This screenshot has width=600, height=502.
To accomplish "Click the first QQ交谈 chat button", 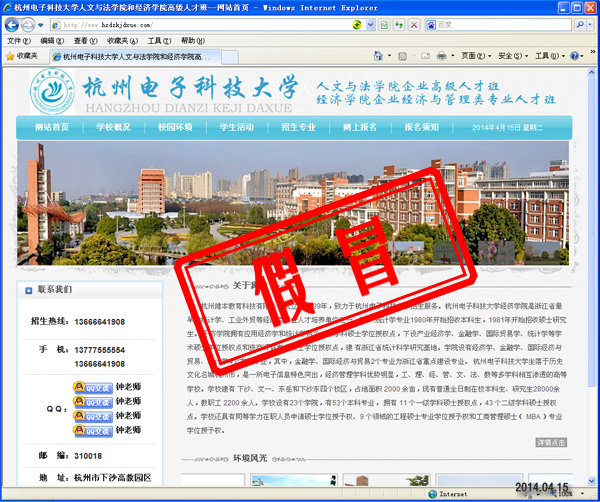I will pos(93,387).
